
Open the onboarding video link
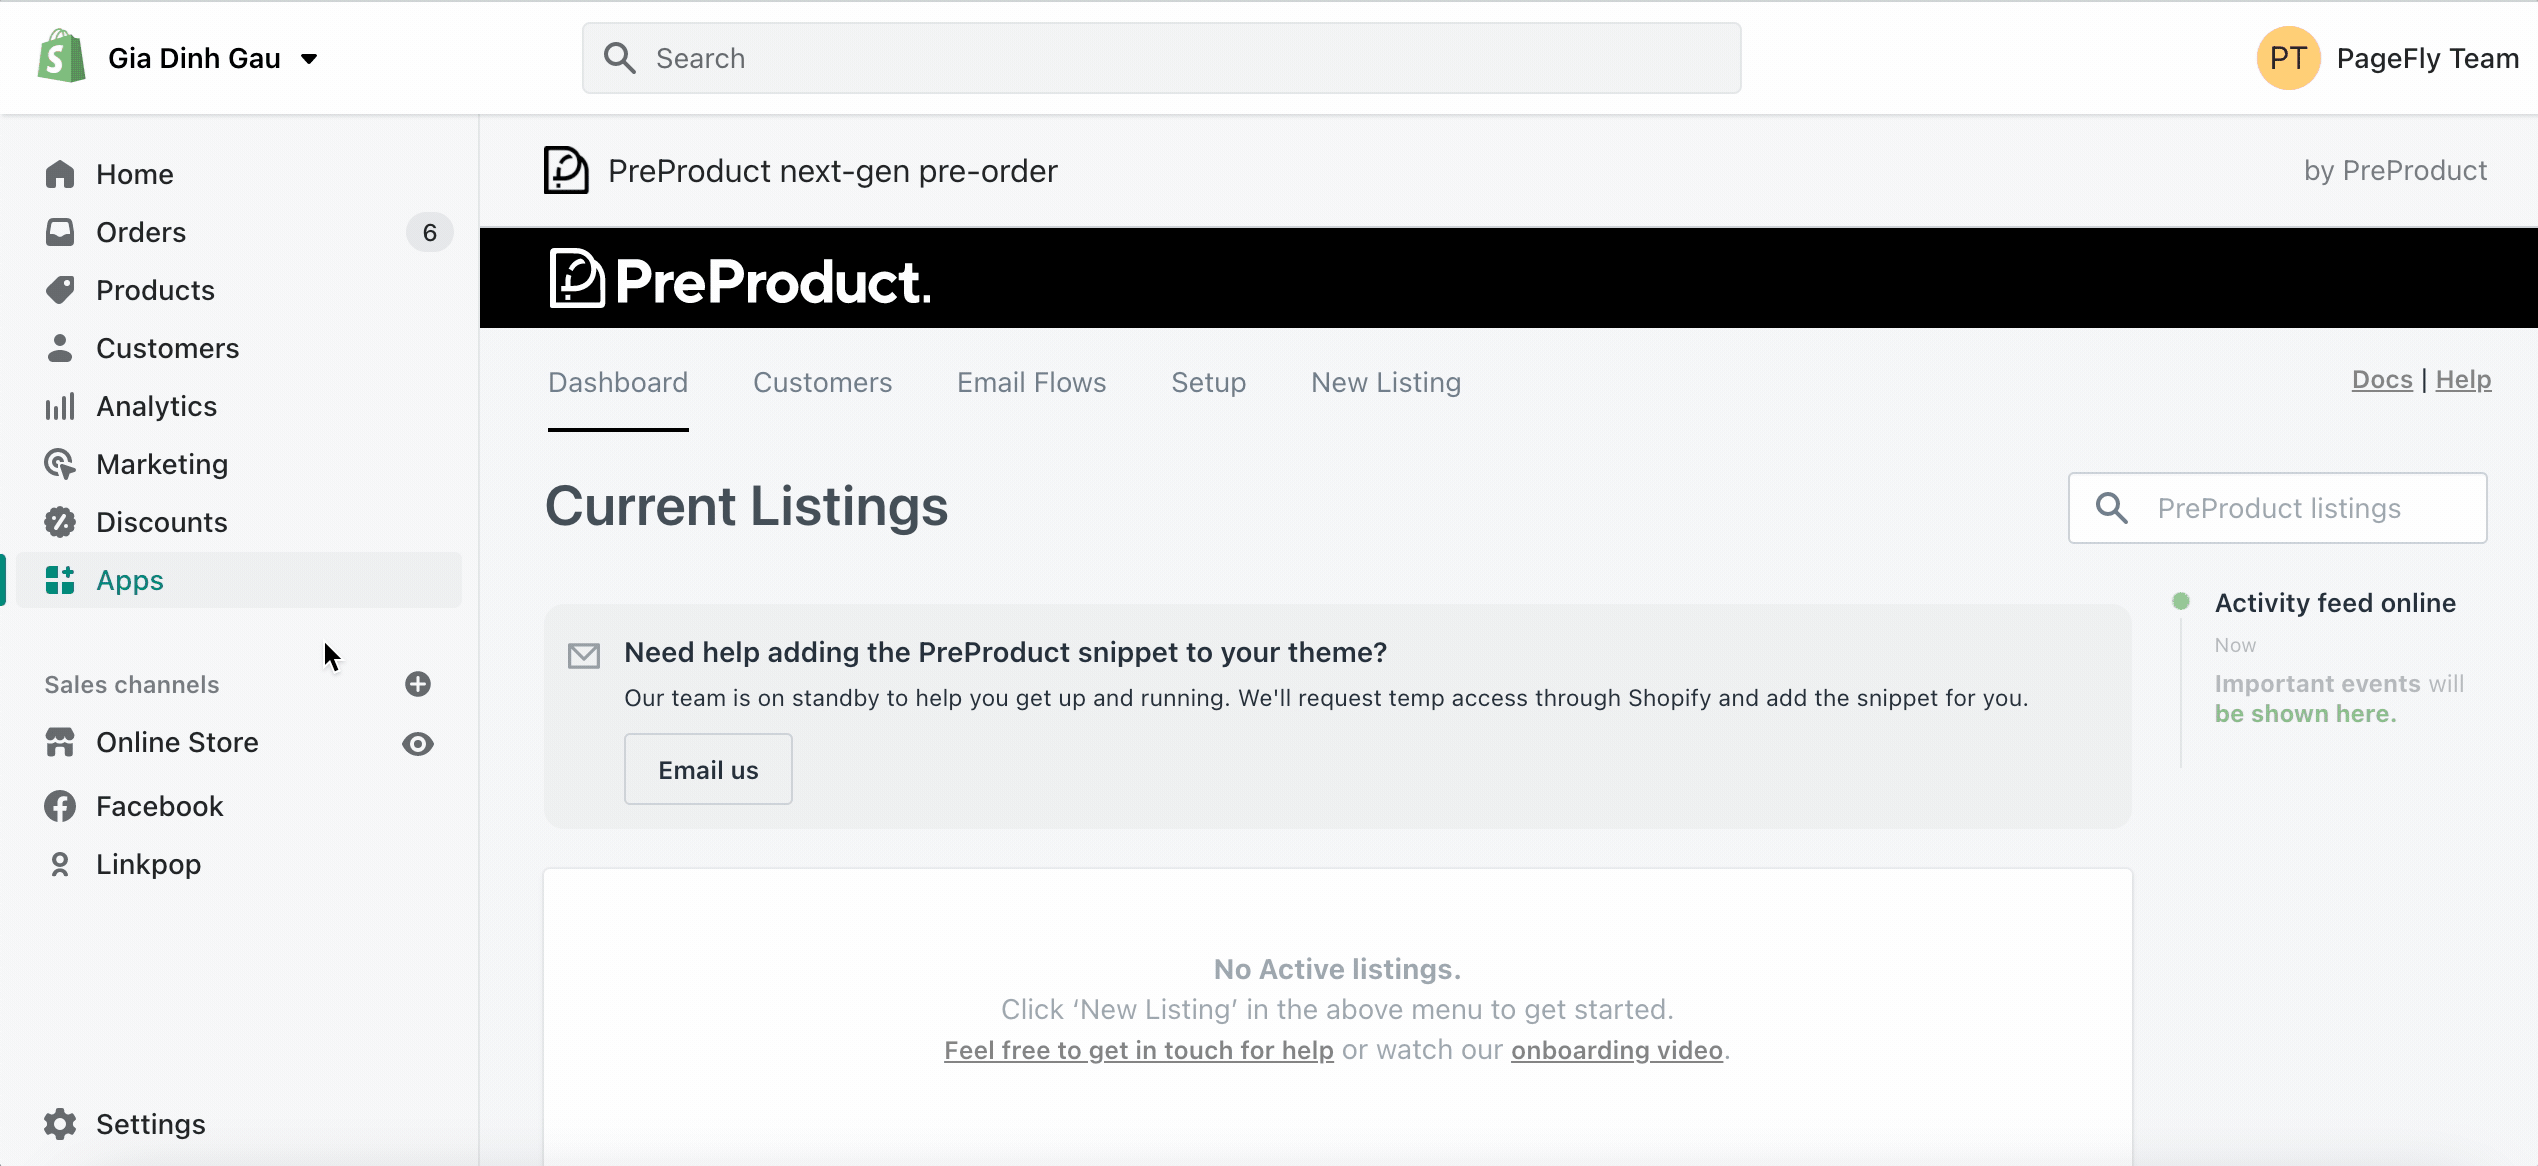pyautogui.click(x=1617, y=1050)
